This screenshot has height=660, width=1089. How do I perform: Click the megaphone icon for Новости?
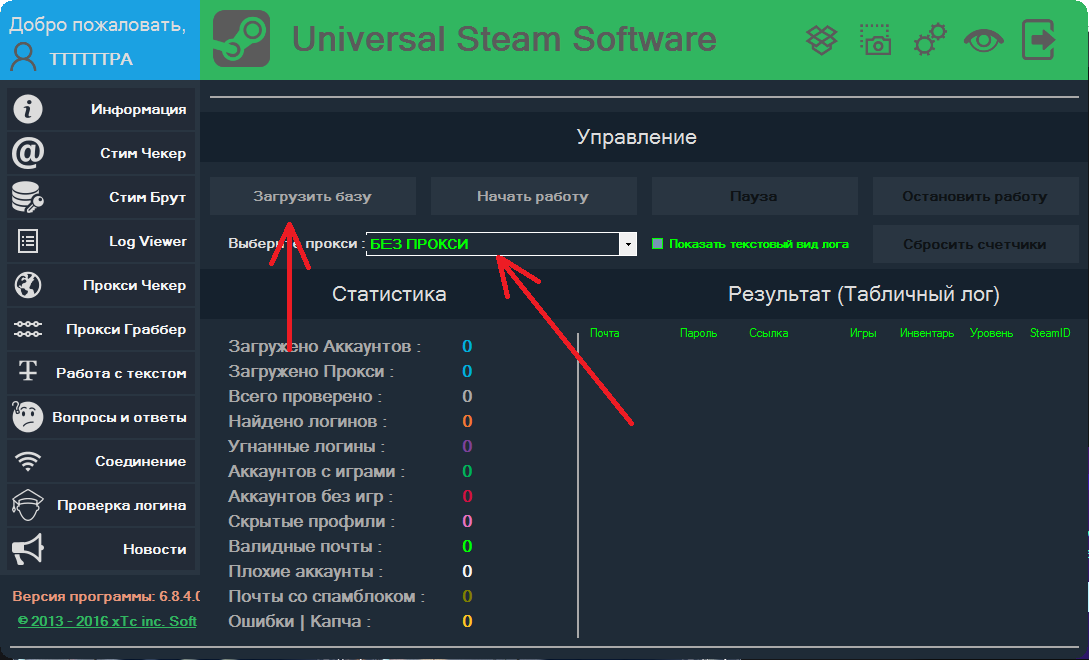coord(27,549)
